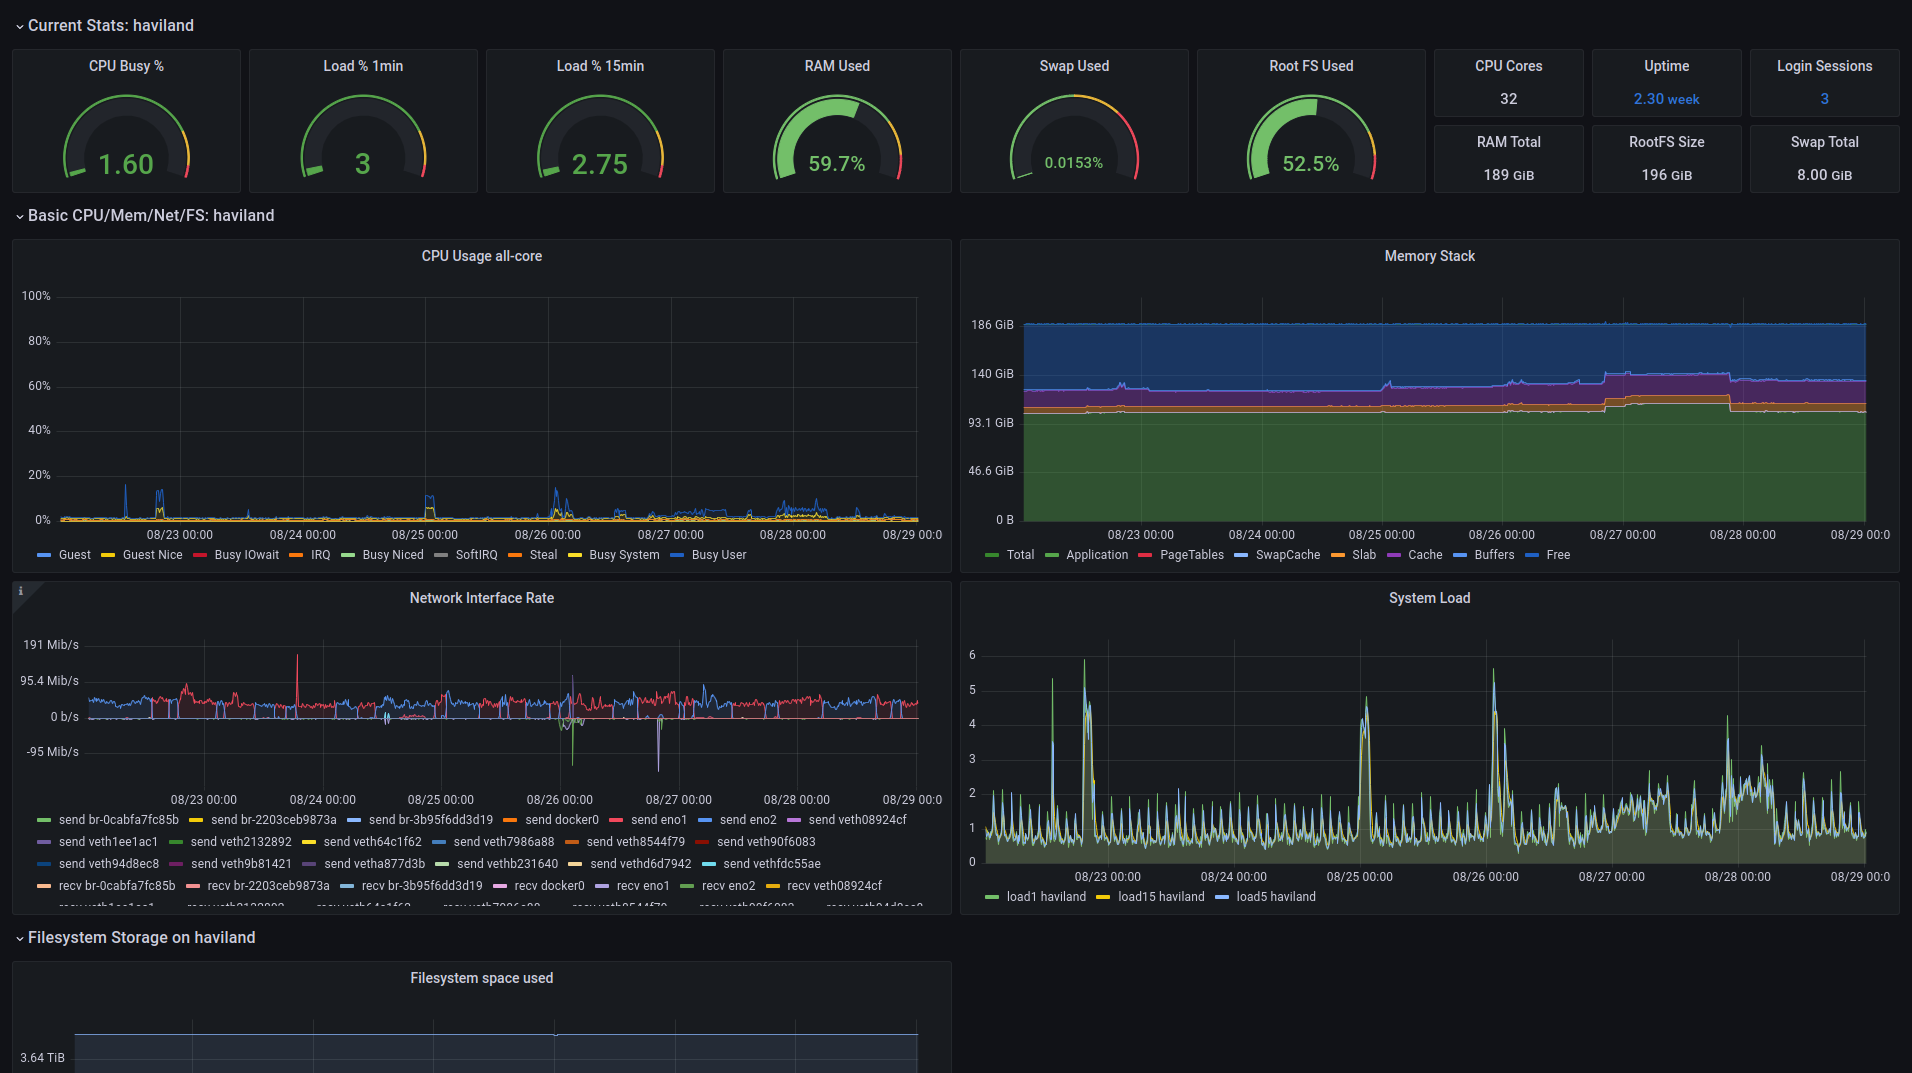The width and height of the screenshot is (1912, 1073).
Task: Toggle the Guest series in CPU legend
Action: [x=74, y=555]
